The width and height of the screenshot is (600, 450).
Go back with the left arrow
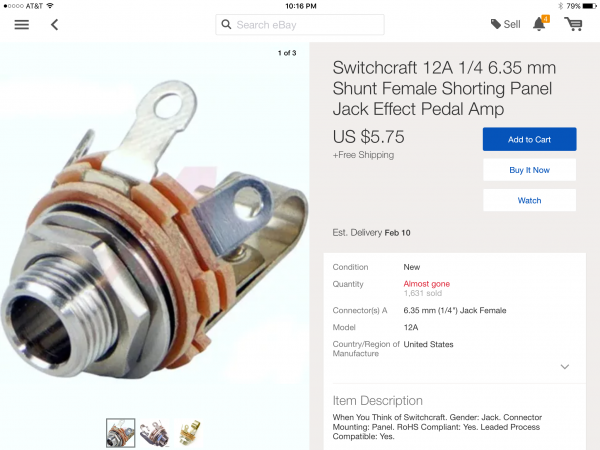tap(55, 25)
